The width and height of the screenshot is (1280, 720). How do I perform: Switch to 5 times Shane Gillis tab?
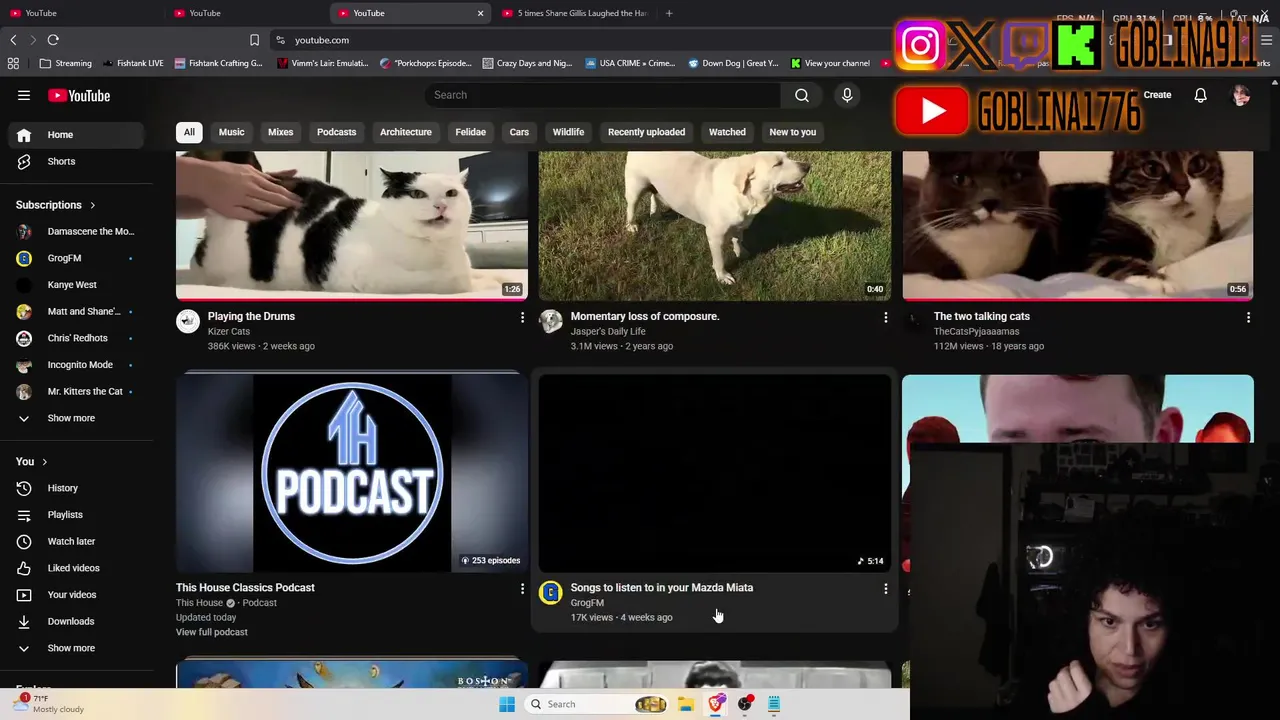pos(575,13)
